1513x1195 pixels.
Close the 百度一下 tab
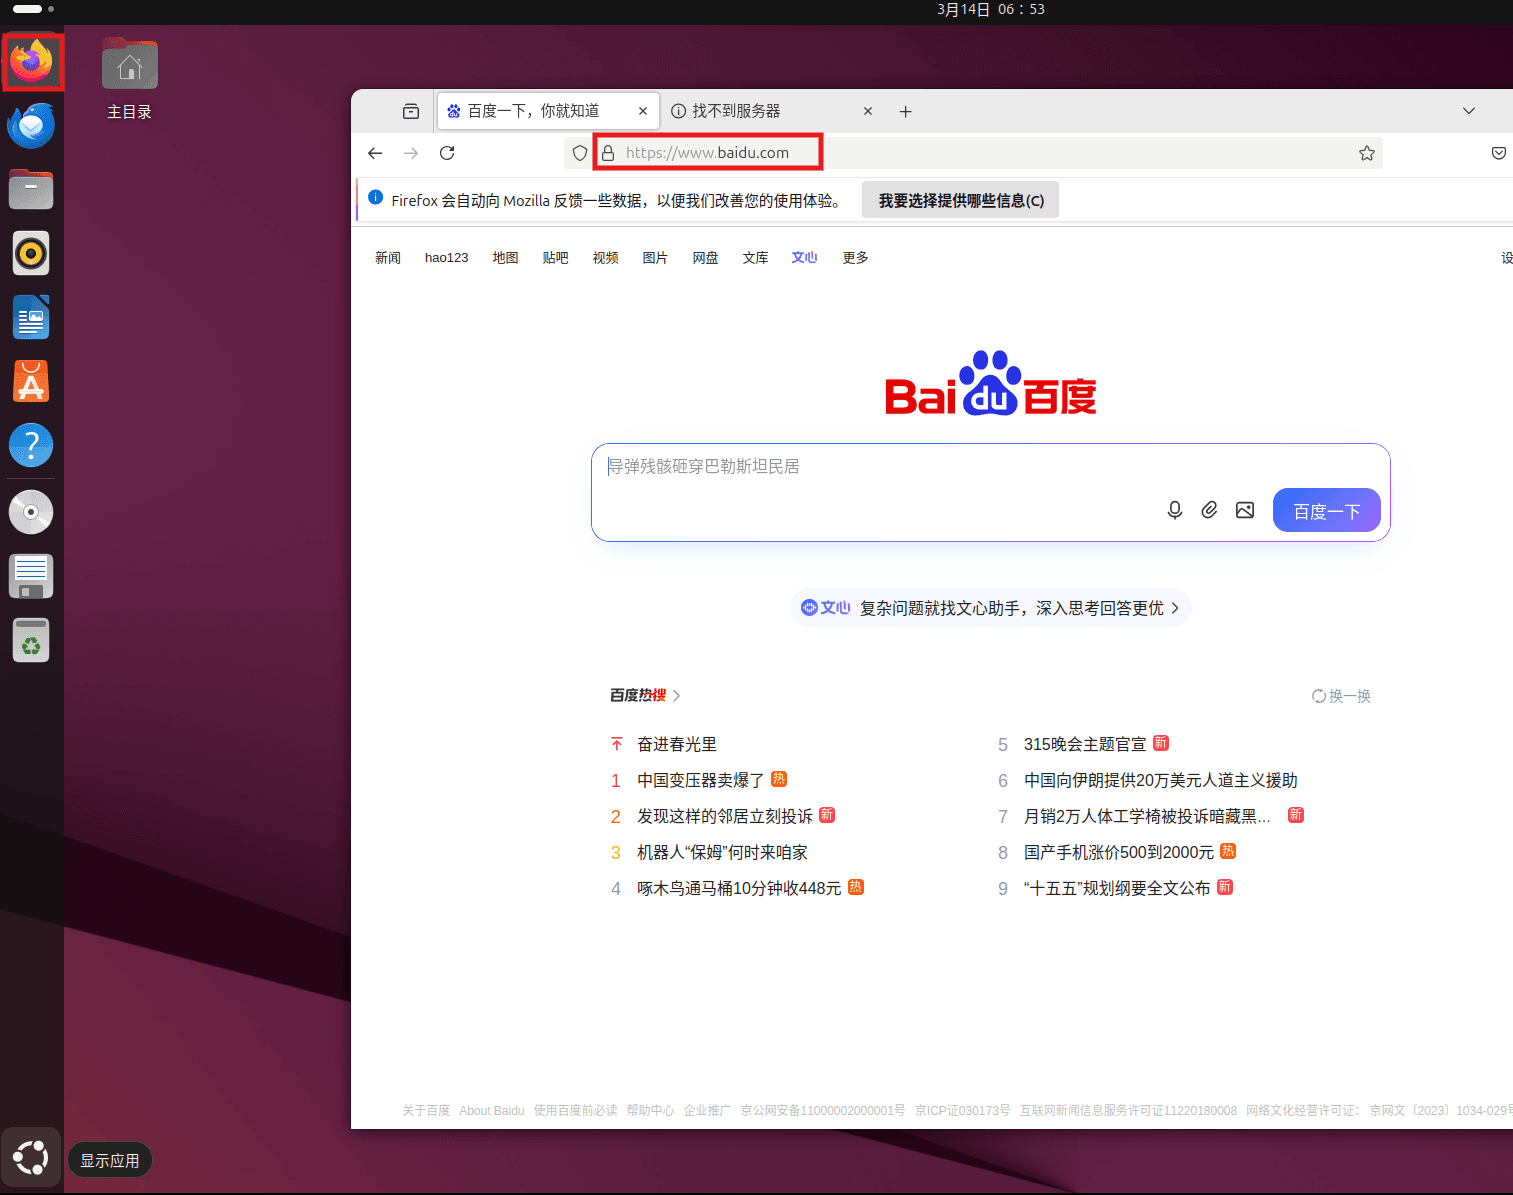click(x=643, y=111)
